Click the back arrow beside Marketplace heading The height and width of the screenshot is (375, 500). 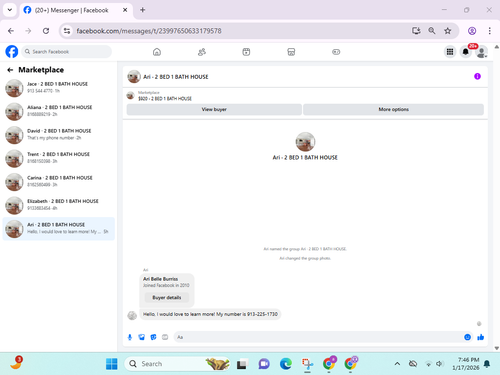tap(10, 70)
